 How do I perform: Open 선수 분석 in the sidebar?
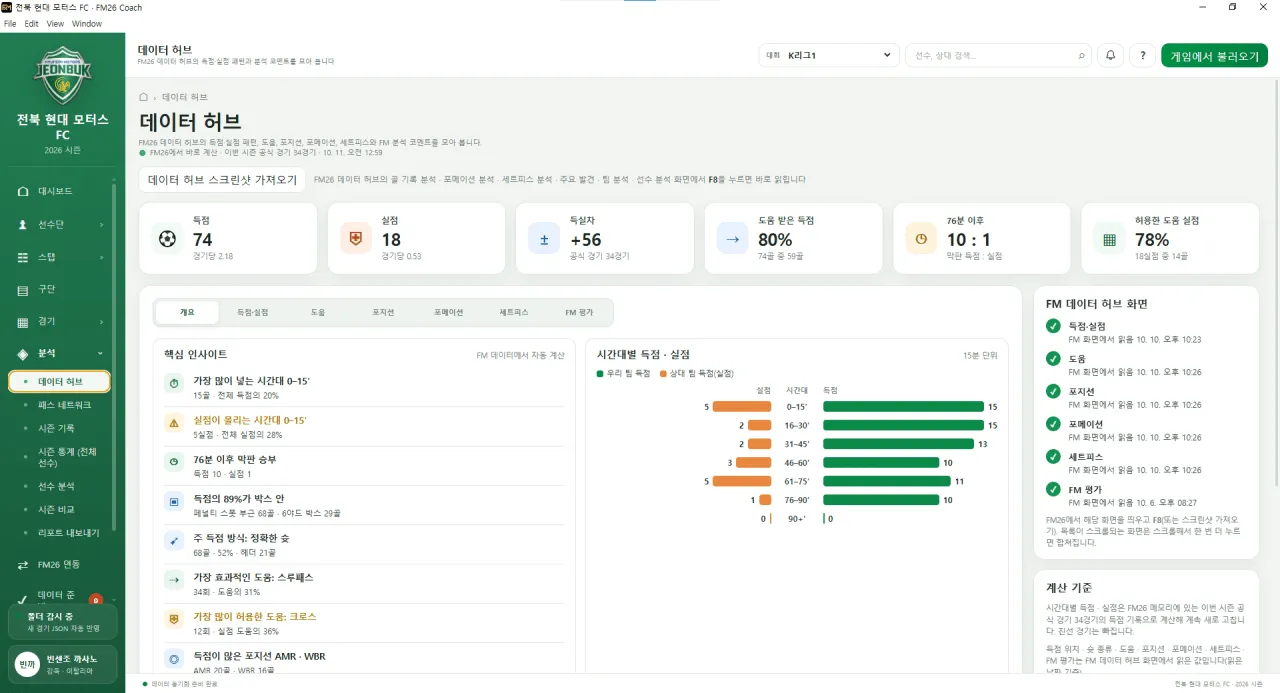click(56, 486)
